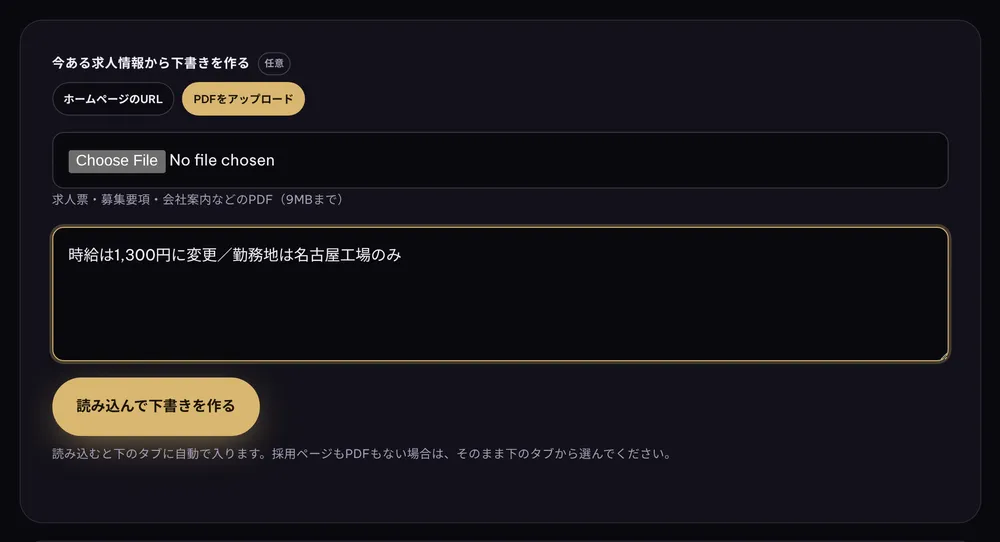Place cursor on 時給は in the textarea
Screen dimensions: 1000x542
coord(91,255)
